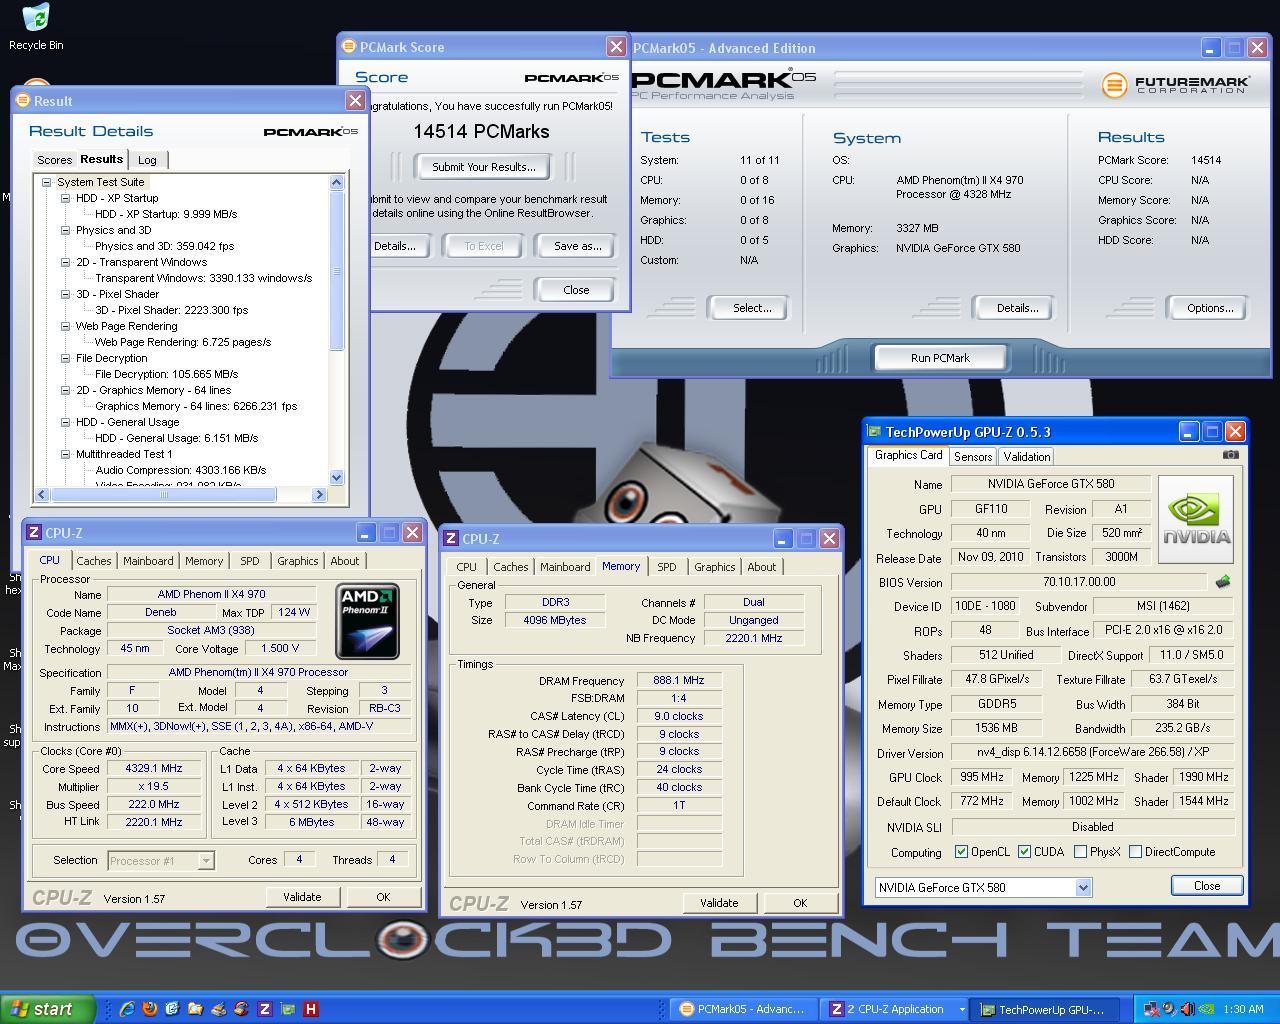Screen dimensions: 1280x1024
Task: Launch red H icon in quick launch
Action: click(310, 1009)
